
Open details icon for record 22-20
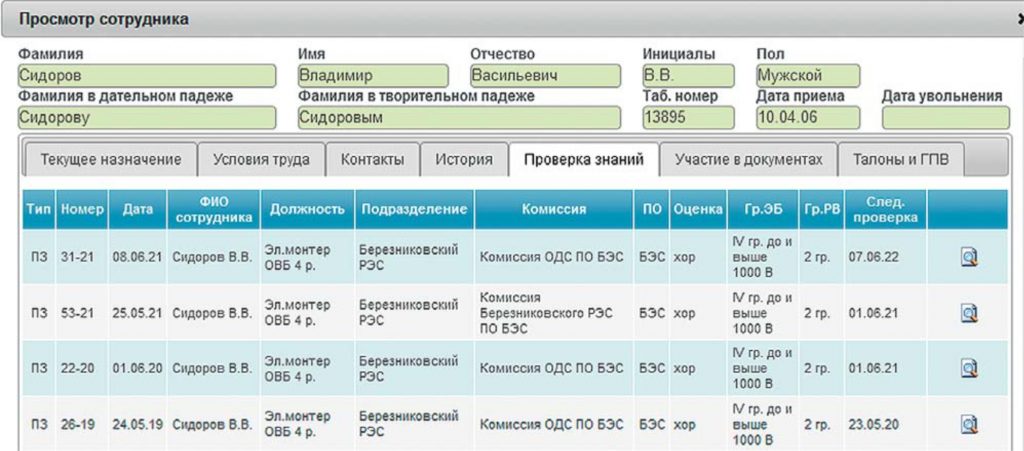click(968, 368)
